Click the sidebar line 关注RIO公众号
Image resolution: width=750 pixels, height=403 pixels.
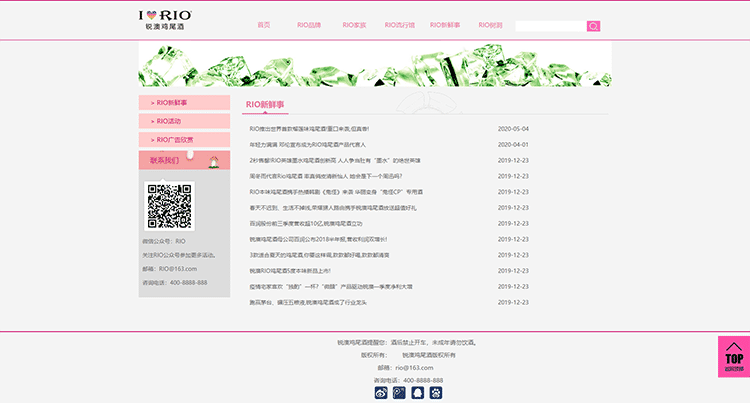[178, 255]
